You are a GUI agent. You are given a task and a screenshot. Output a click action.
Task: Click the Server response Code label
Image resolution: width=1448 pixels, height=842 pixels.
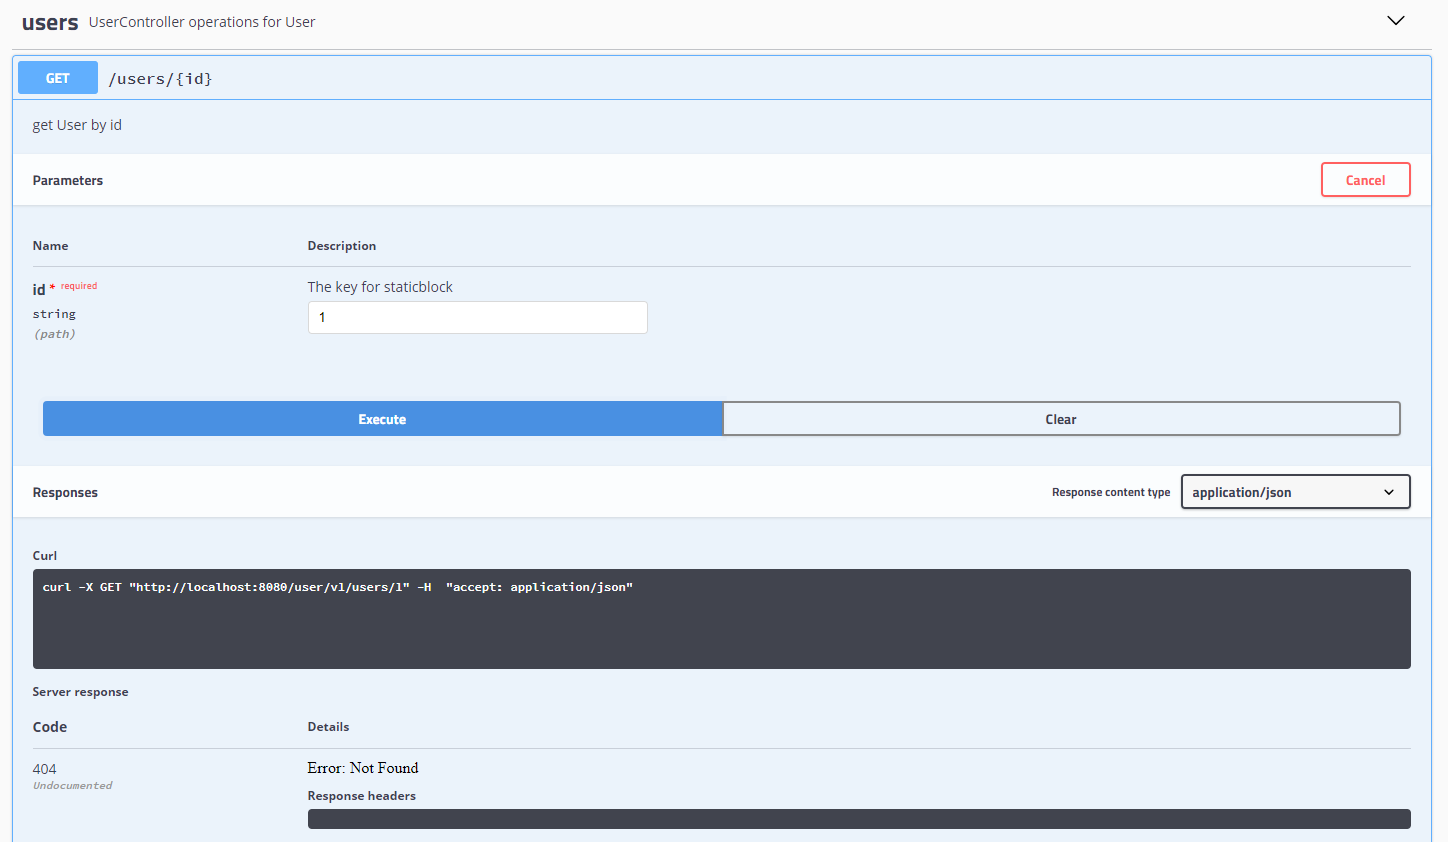pyautogui.click(x=49, y=726)
